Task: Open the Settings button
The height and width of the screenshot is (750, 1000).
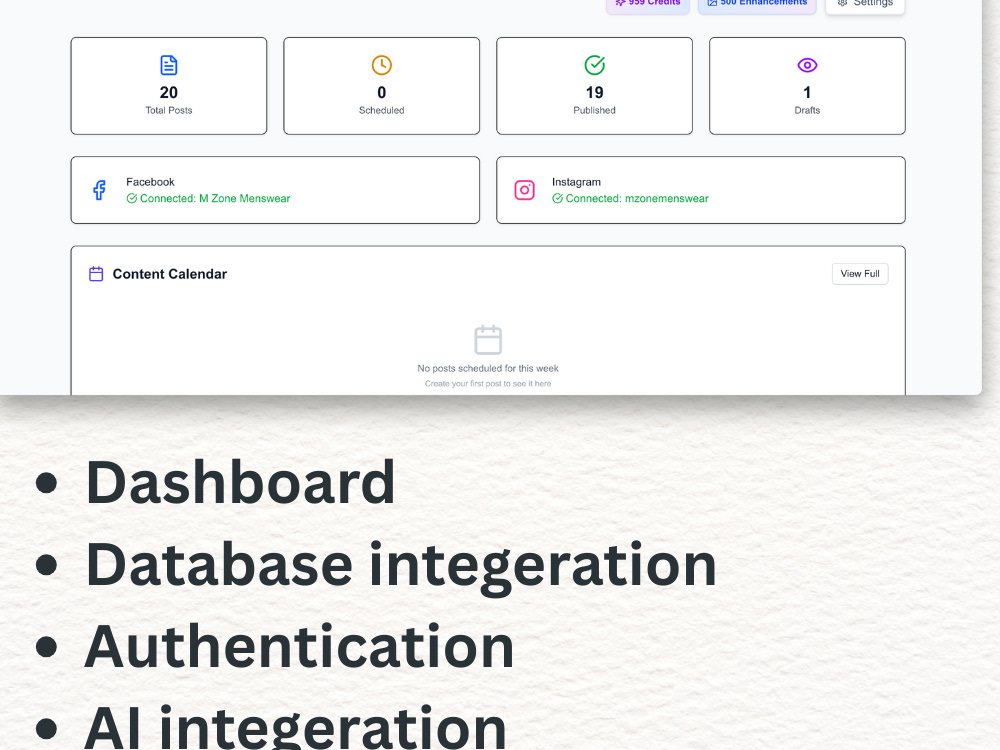Action: point(865,4)
